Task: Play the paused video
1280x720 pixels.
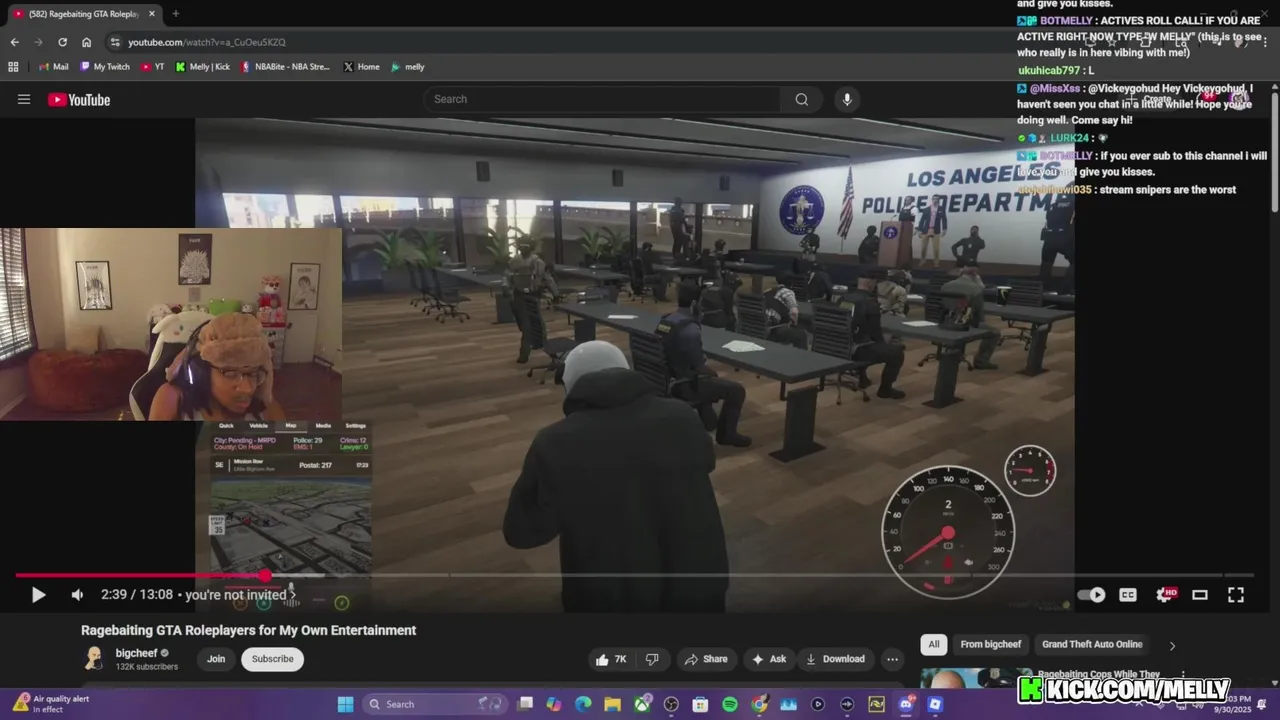Action: point(38,595)
